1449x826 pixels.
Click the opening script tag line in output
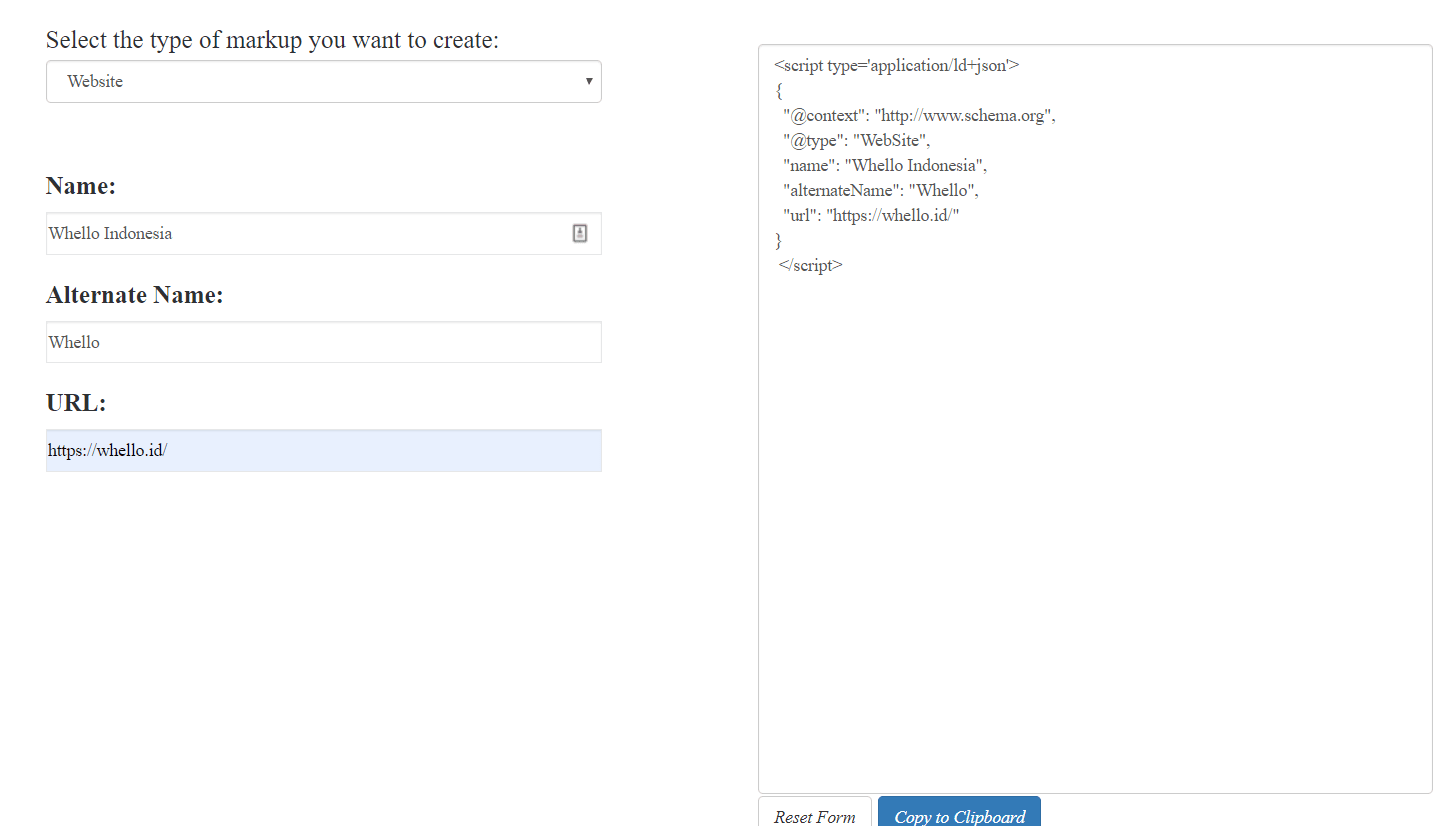[896, 66]
